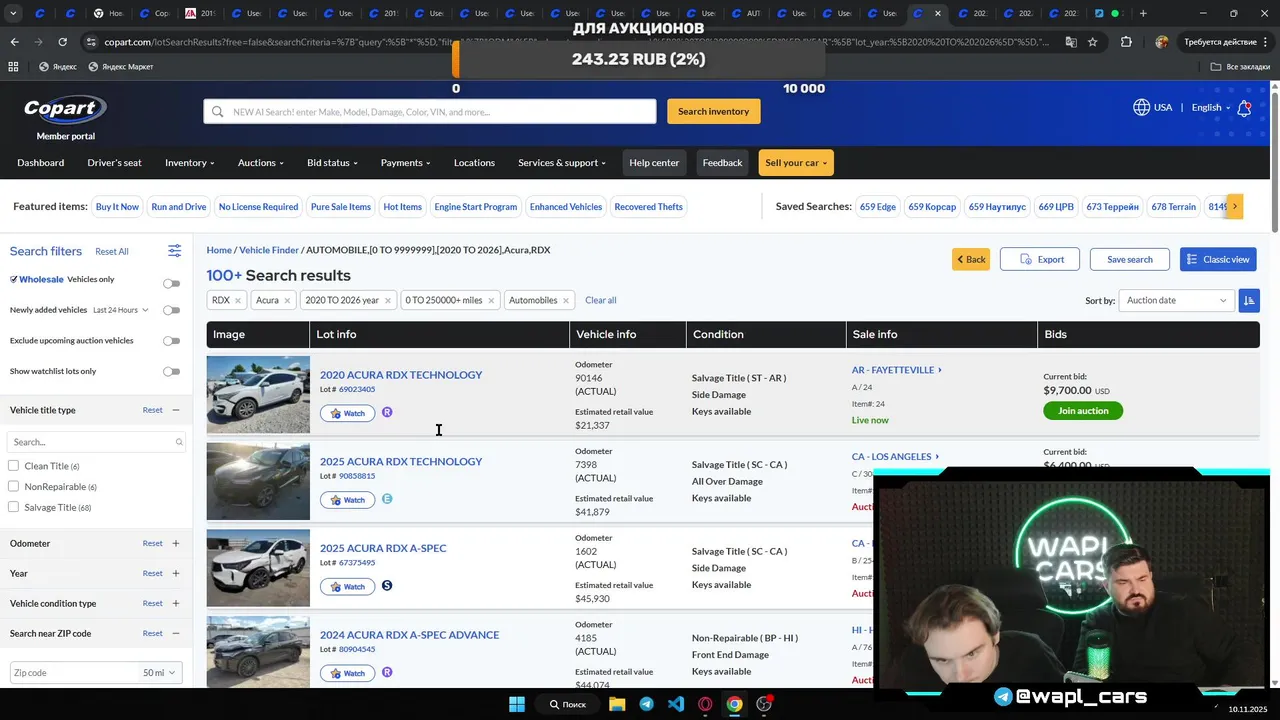Toggle sort order icon button
1280x720 pixels.
click(x=1249, y=300)
